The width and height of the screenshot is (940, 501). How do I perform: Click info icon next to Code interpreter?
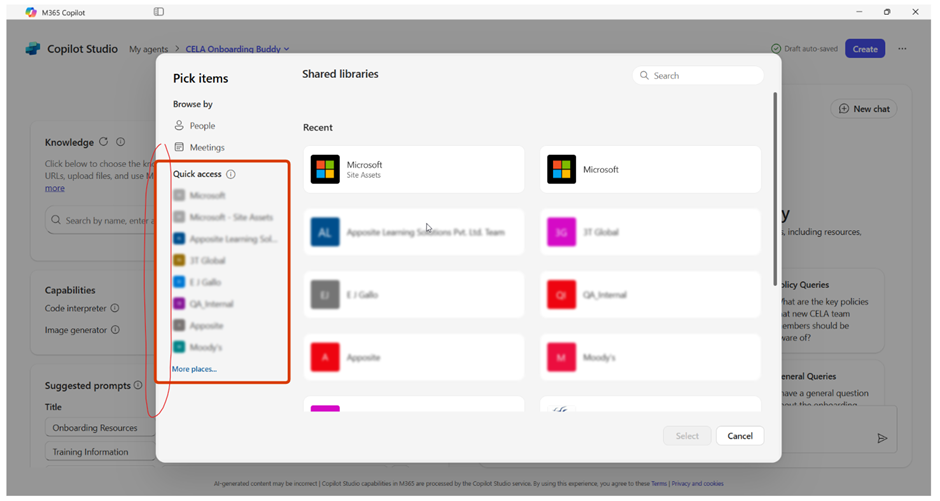point(115,308)
